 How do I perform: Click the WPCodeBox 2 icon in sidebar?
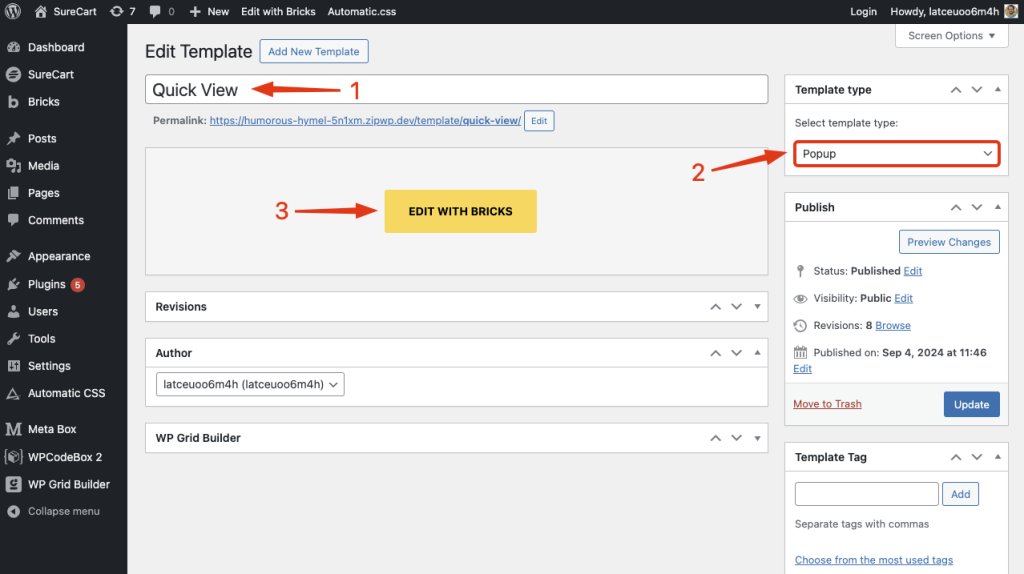14,456
